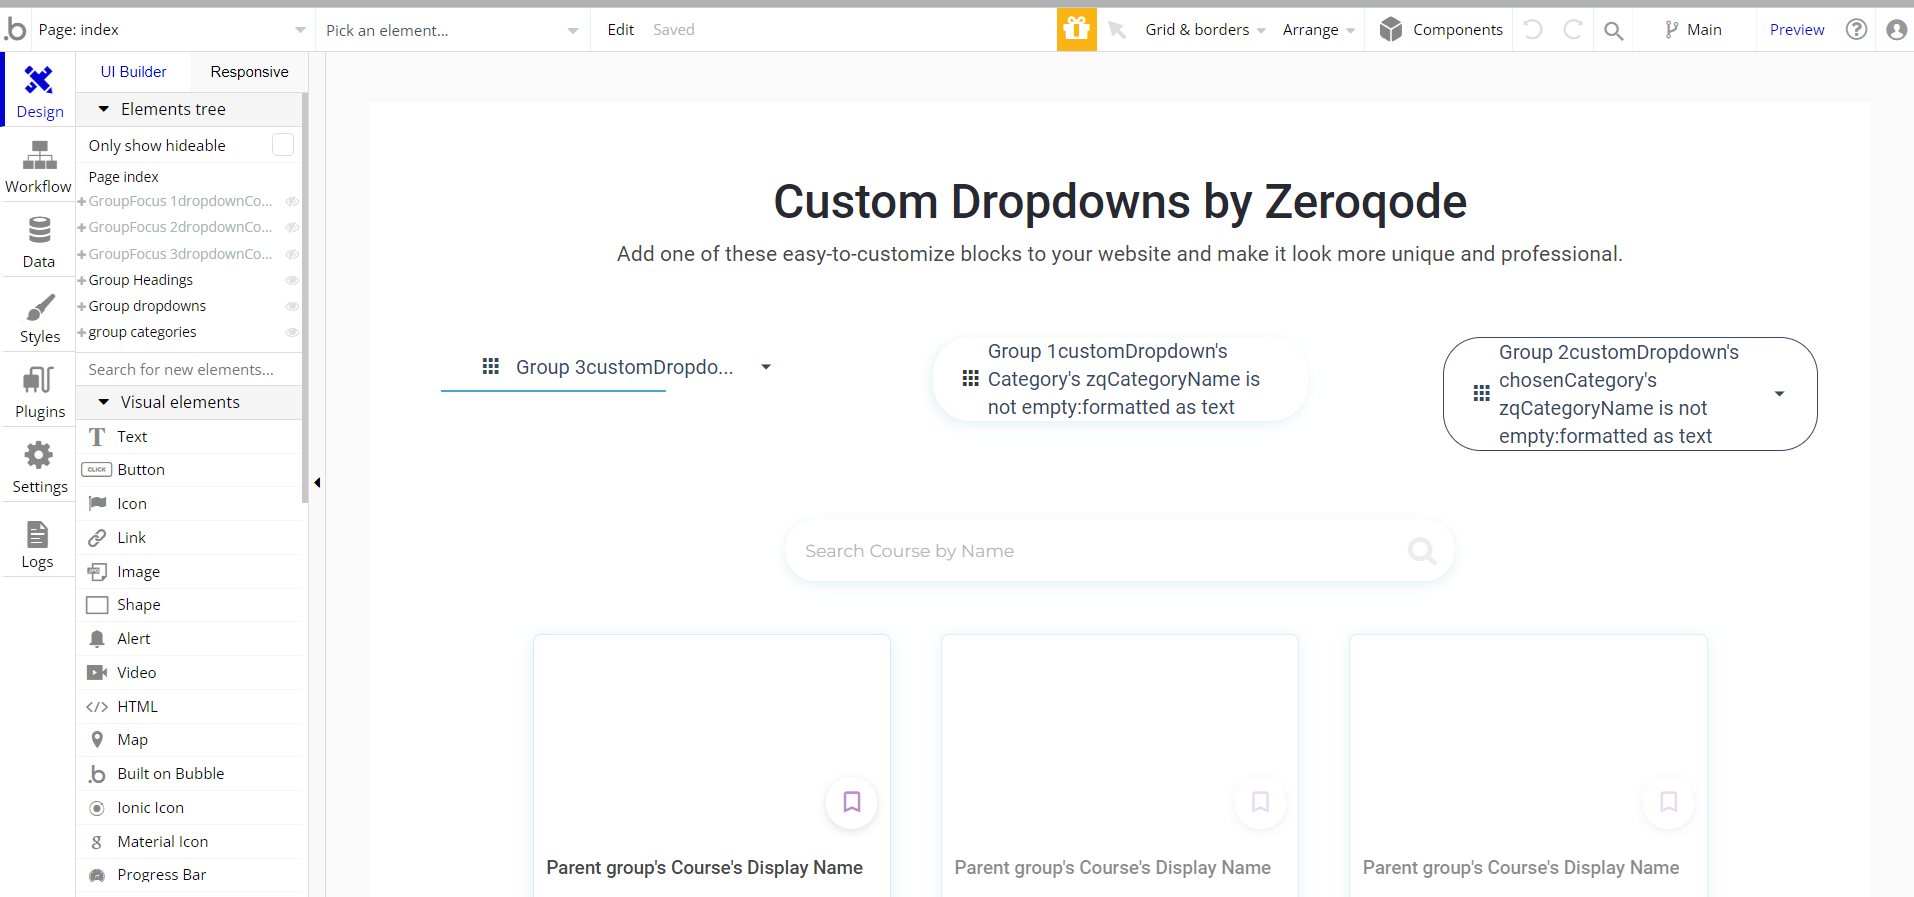Toggle visibility of GroupFocus 2dropdownCo...
The width and height of the screenshot is (1914, 897).
pyautogui.click(x=292, y=227)
